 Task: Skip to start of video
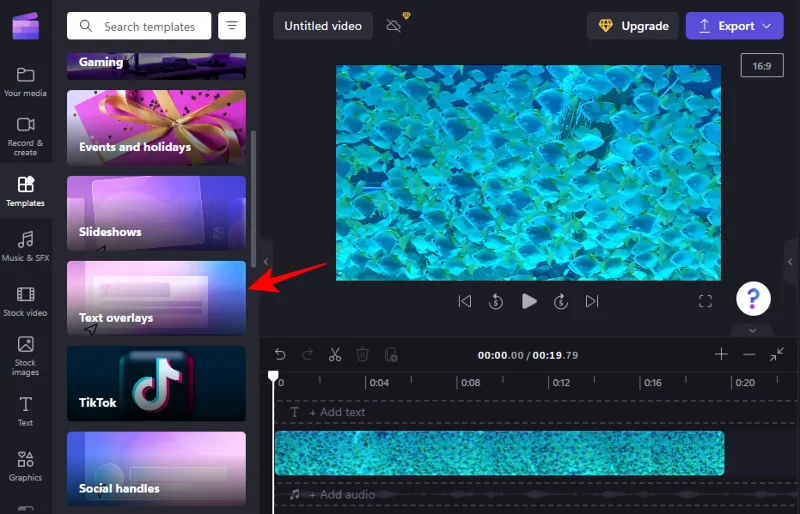(x=465, y=302)
